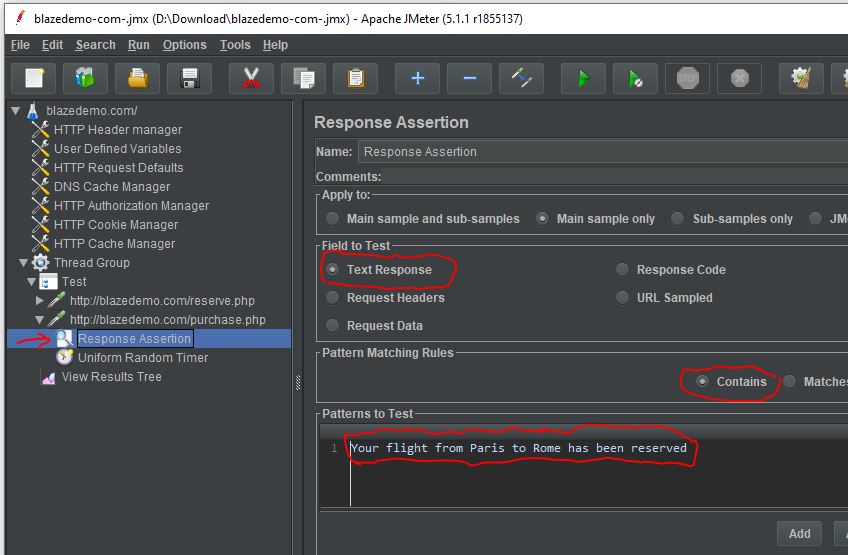
Task: Click the Open file folder icon
Action: 137,78
